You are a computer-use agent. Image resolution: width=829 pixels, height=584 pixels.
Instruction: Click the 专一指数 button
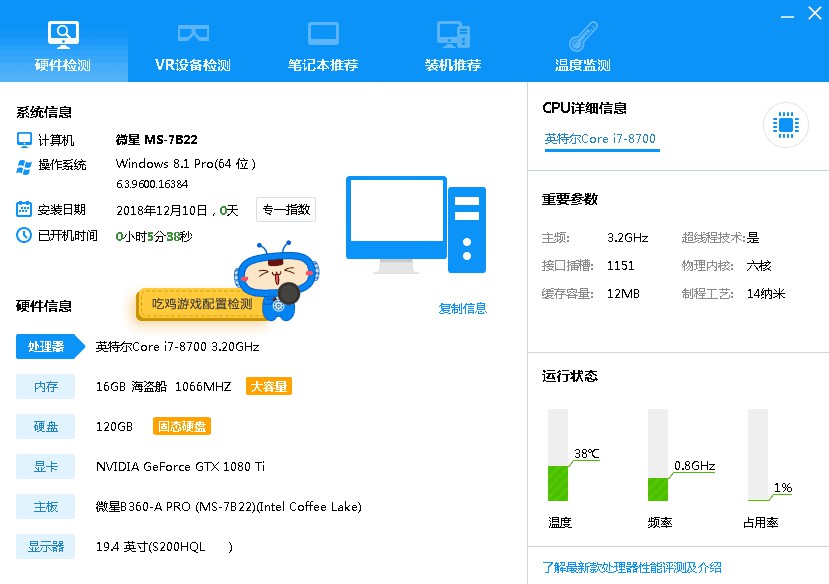point(286,210)
